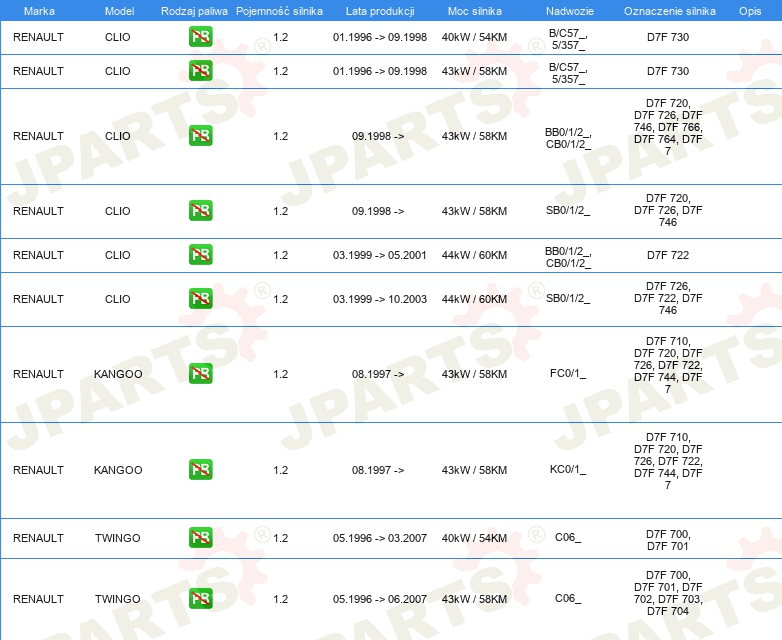
Task: Click the fuel icon for Kangoo FC0/1_ row
Action: 200,374
